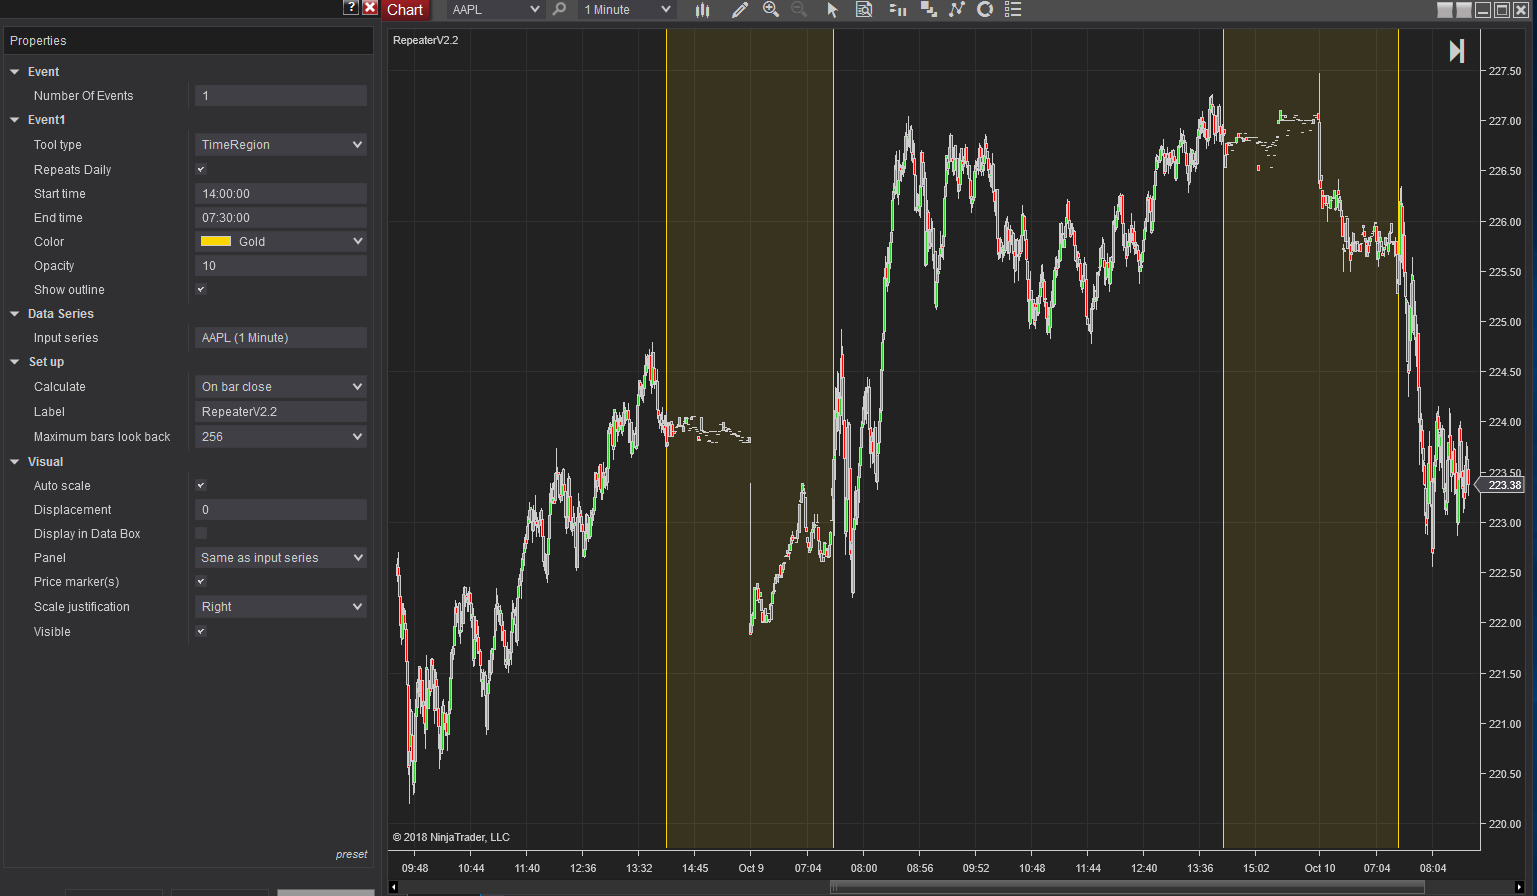Close the Properties dialog with red X
The image size is (1537, 896).
[370, 7]
